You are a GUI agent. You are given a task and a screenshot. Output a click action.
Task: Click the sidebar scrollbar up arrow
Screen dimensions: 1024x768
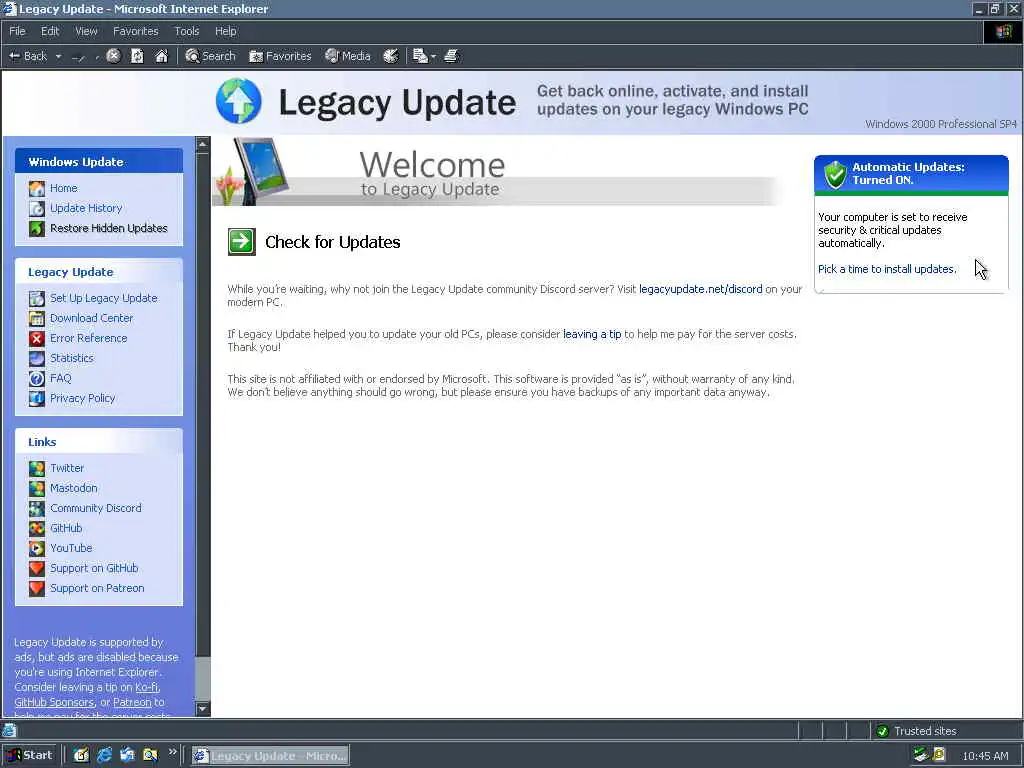(x=203, y=144)
